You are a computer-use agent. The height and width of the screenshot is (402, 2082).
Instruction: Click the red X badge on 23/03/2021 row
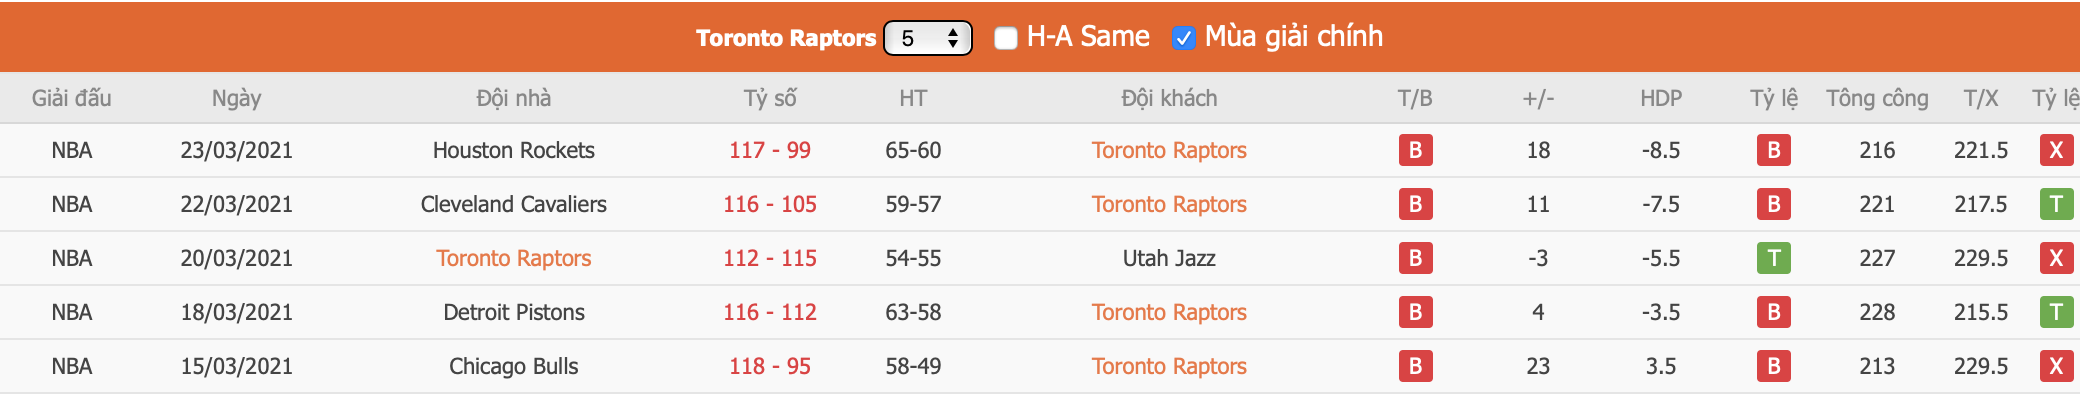coord(2056,150)
